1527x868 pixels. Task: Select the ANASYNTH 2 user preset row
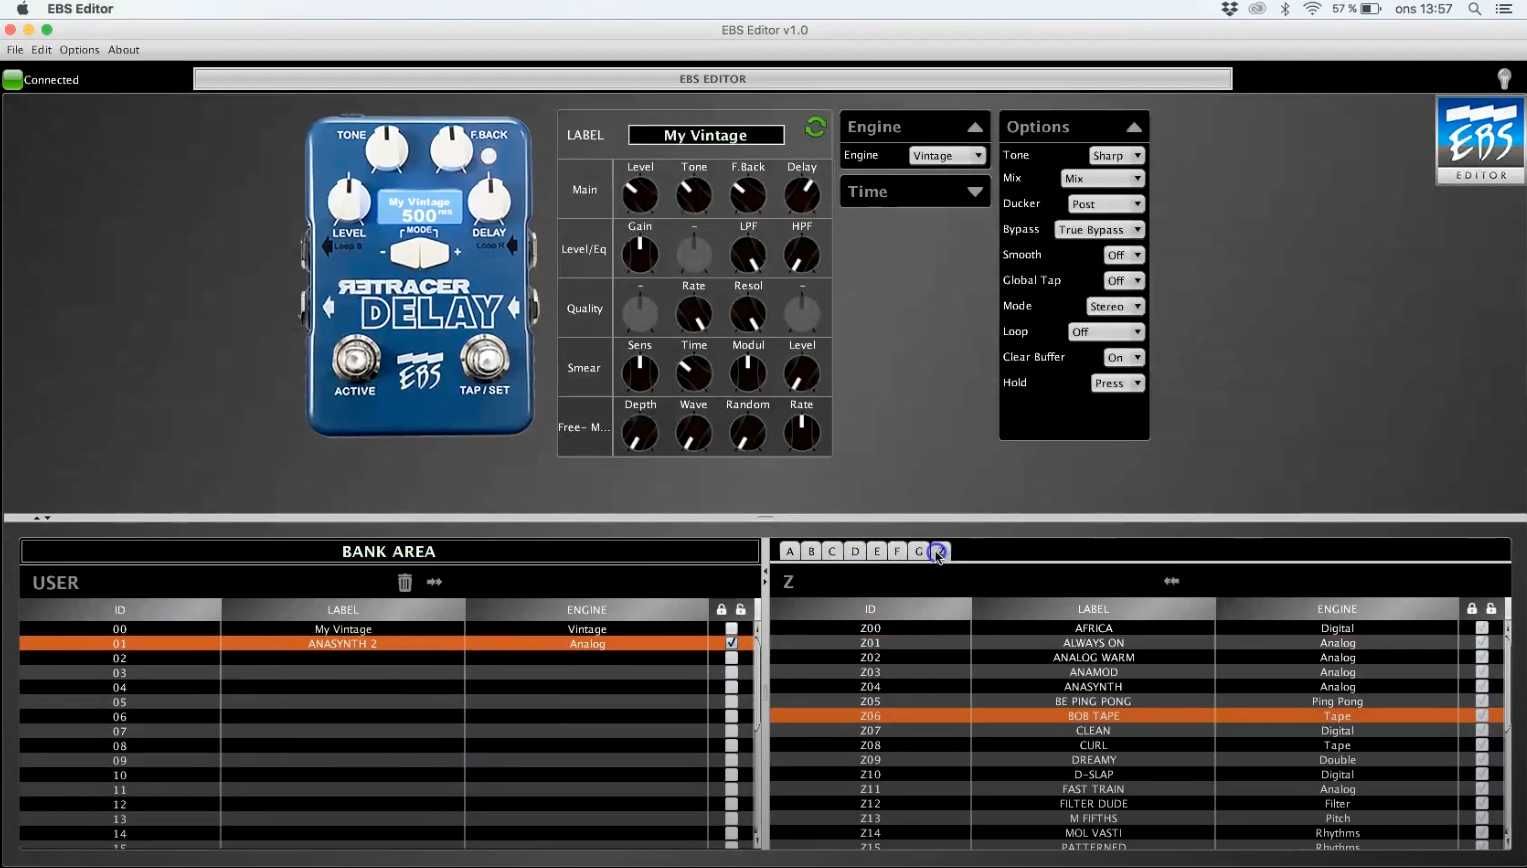(x=387, y=644)
